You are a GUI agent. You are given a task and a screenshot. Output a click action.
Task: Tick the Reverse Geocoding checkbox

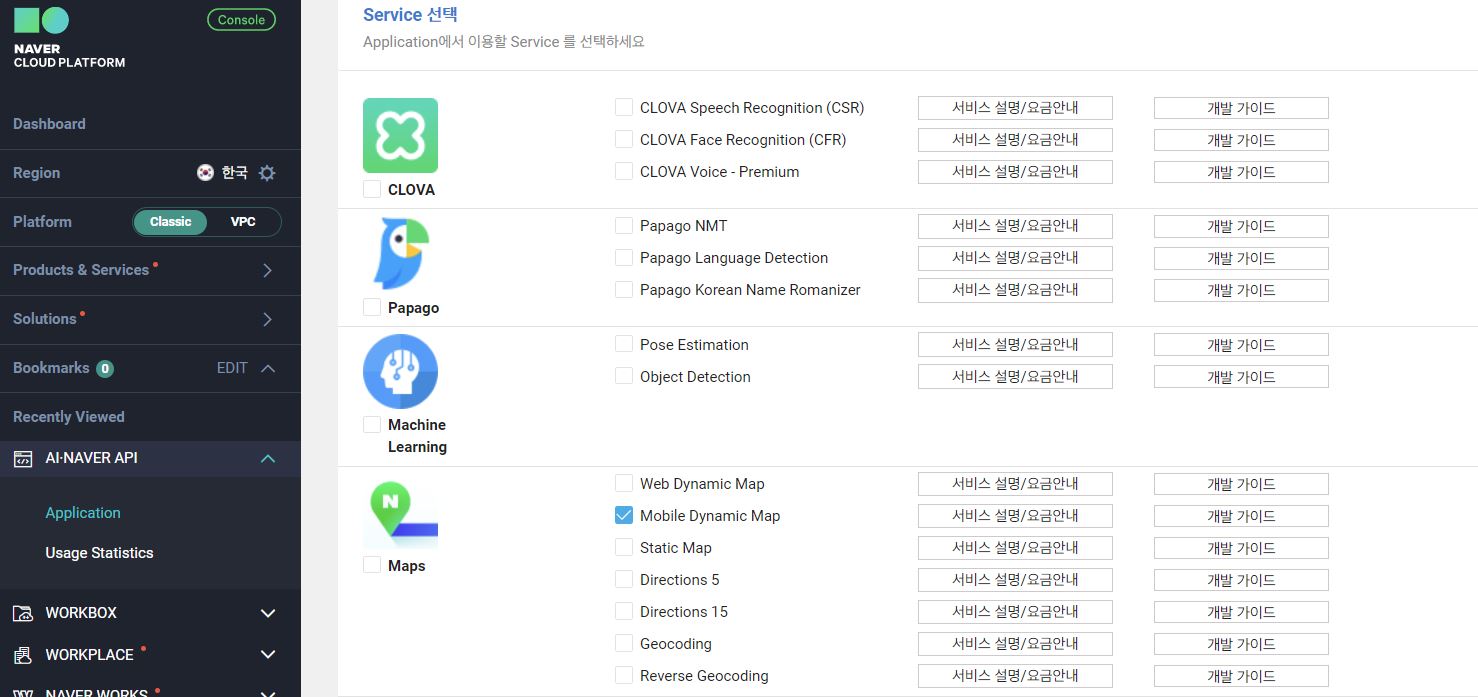(x=624, y=675)
